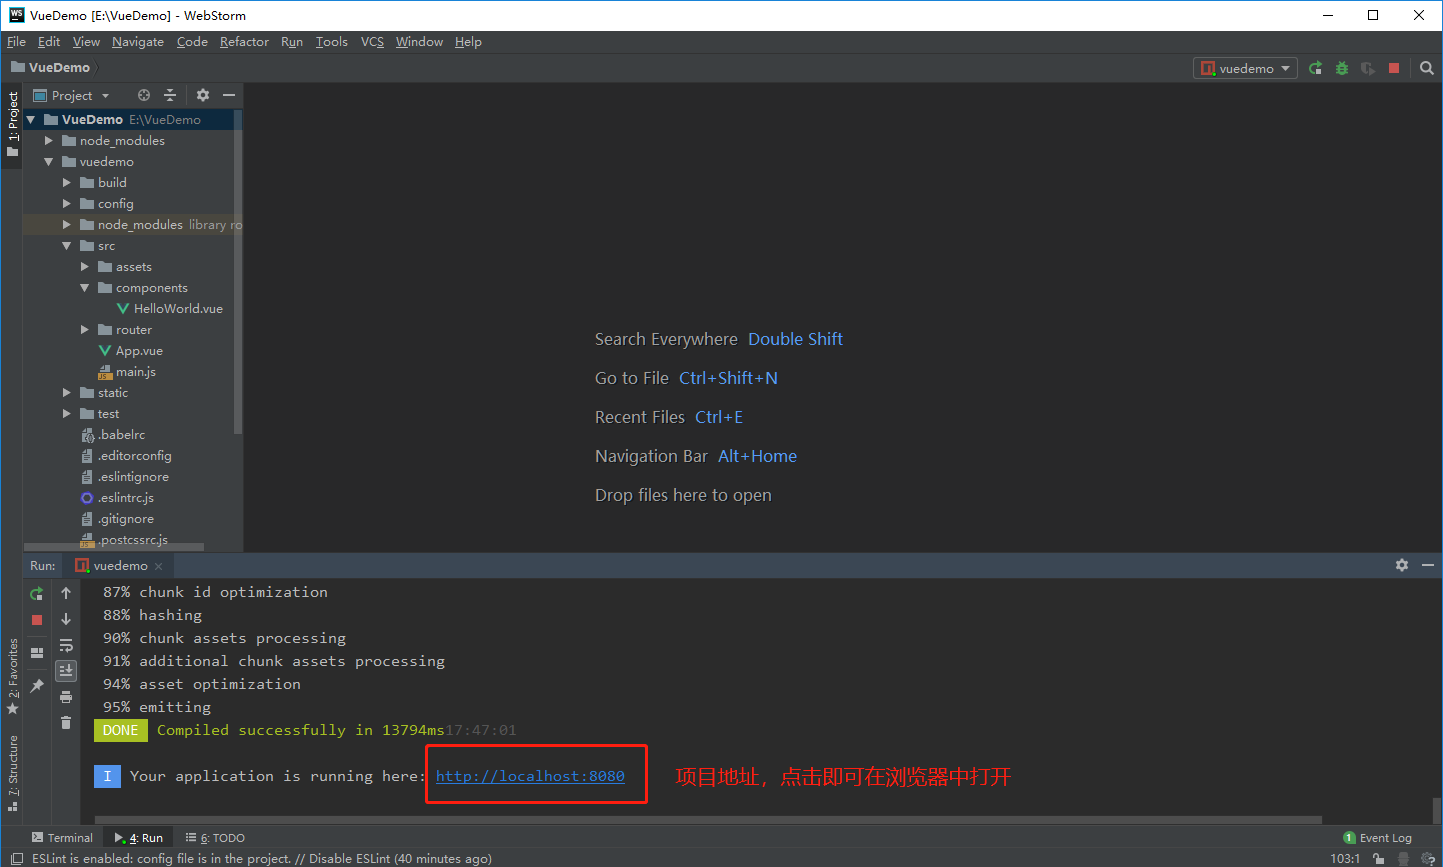The height and width of the screenshot is (867, 1443).
Task: Toggle soft-wrap in Run console
Action: [x=66, y=645]
